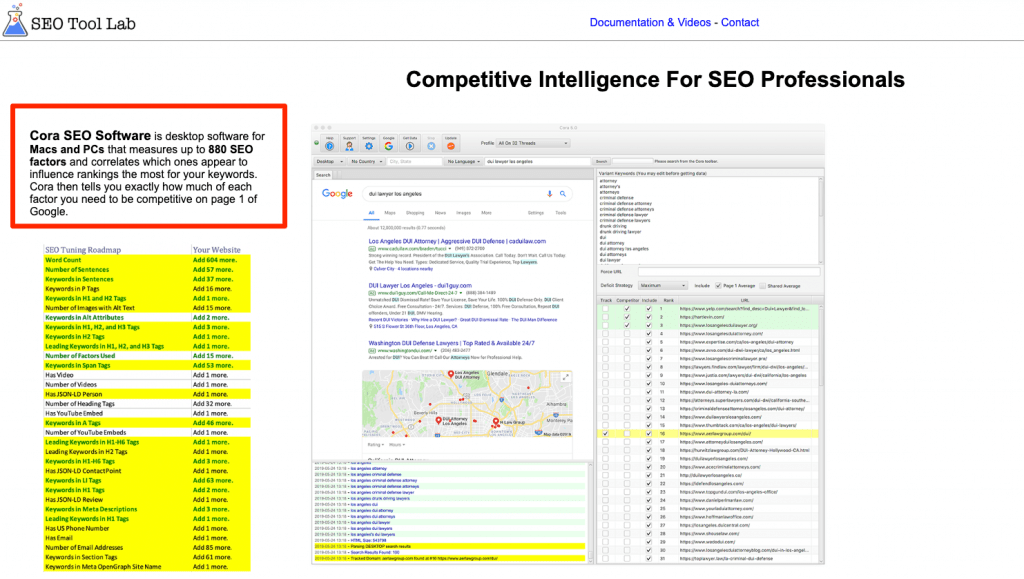
Task: Open the Profile threads dropdown
Action: click(533, 143)
